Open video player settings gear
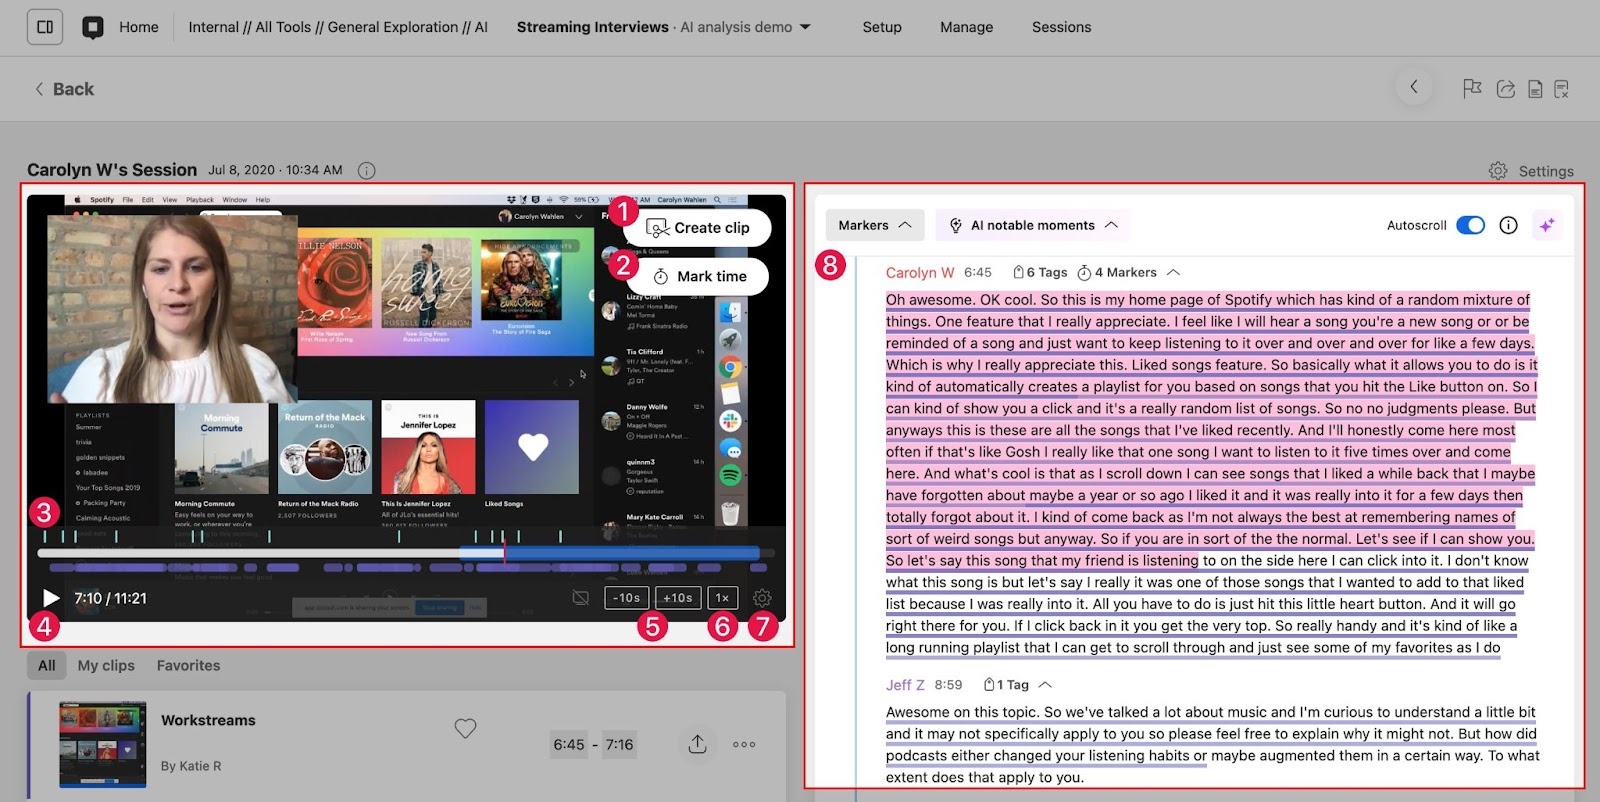1600x802 pixels. [762, 598]
